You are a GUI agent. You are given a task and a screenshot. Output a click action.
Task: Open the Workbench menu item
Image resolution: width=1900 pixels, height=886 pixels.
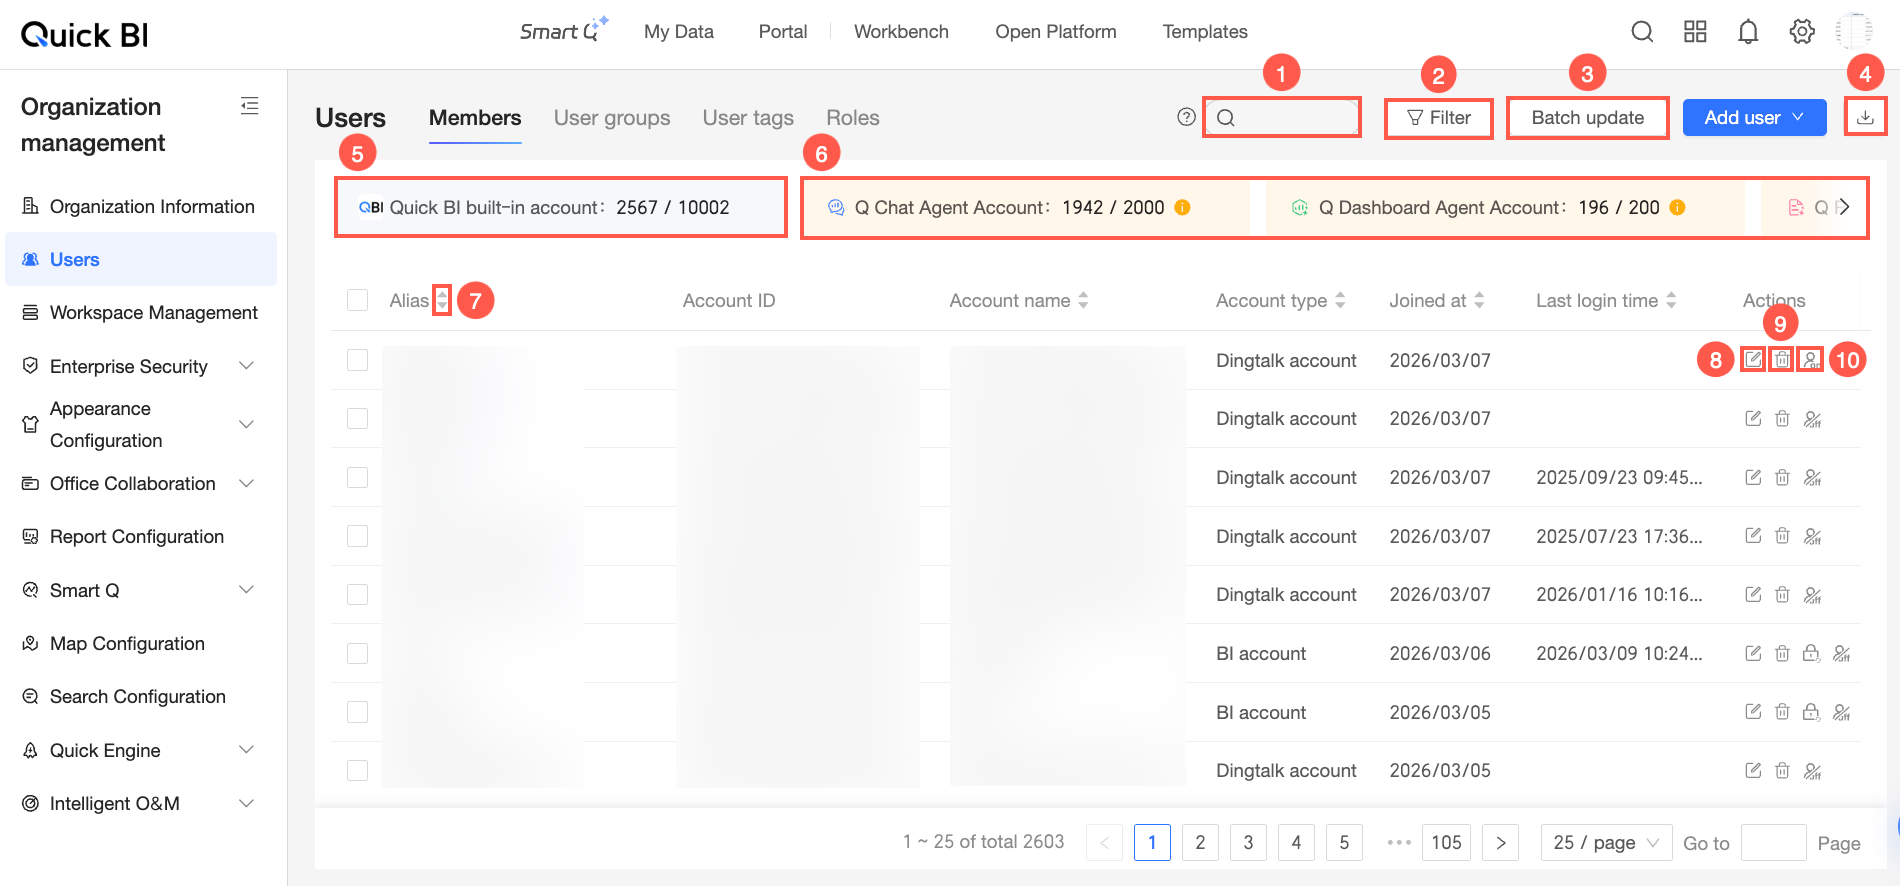pos(901,32)
